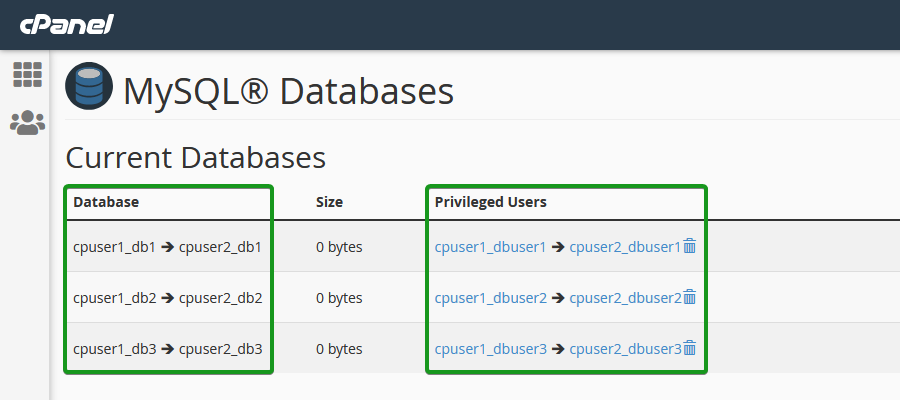The height and width of the screenshot is (400, 900).
Task: Delete privileged user cpuser2_dbuser1 with trash icon
Action: pyautogui.click(x=690, y=247)
